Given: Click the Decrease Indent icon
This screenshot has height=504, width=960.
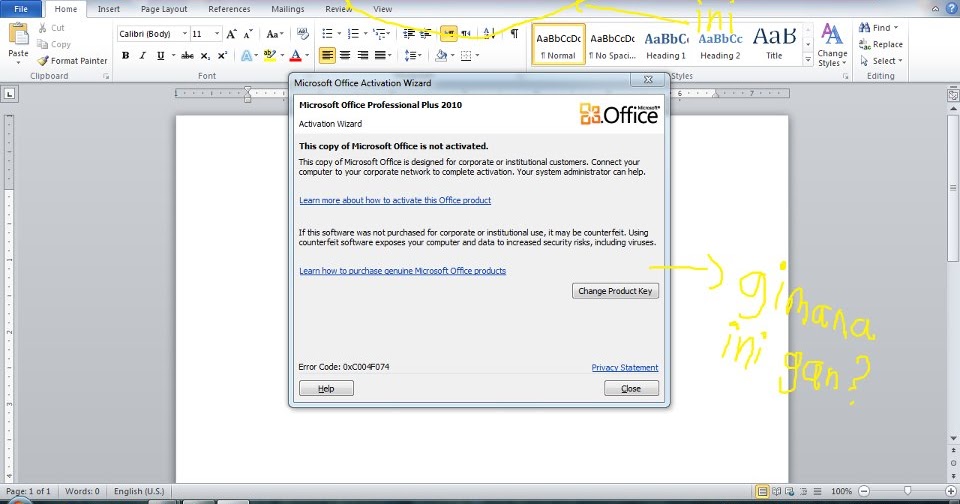Looking at the screenshot, I should point(408,34).
